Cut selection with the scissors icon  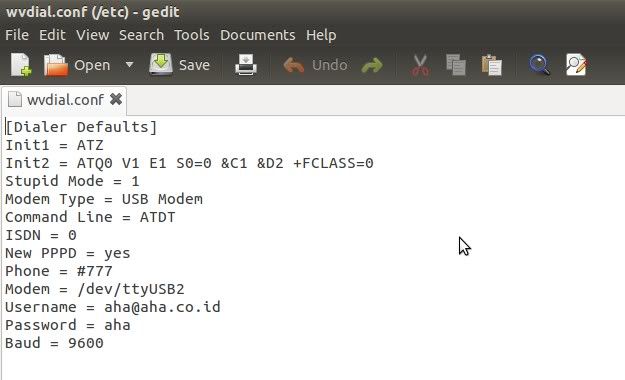420,65
